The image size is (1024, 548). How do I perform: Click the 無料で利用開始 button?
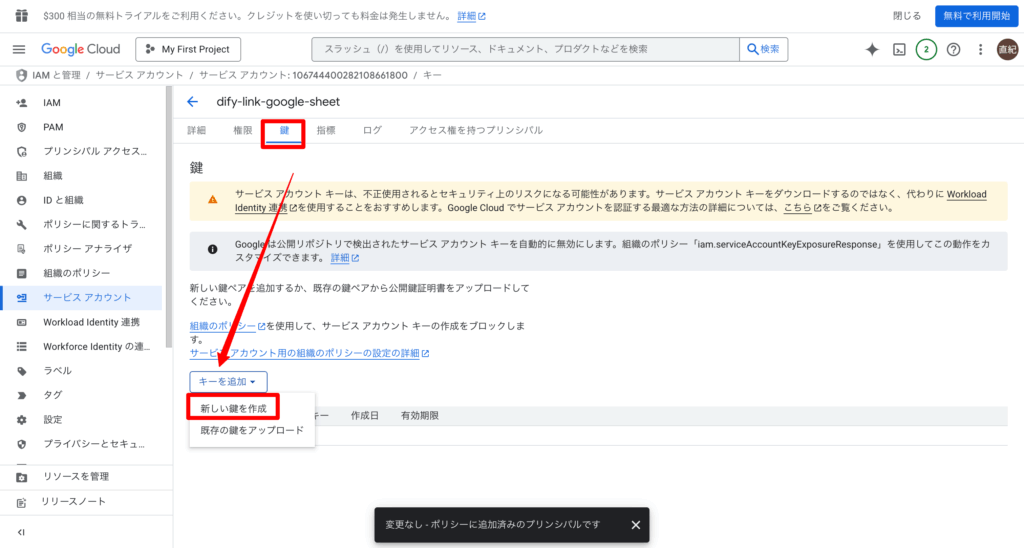pyautogui.click(x=976, y=16)
